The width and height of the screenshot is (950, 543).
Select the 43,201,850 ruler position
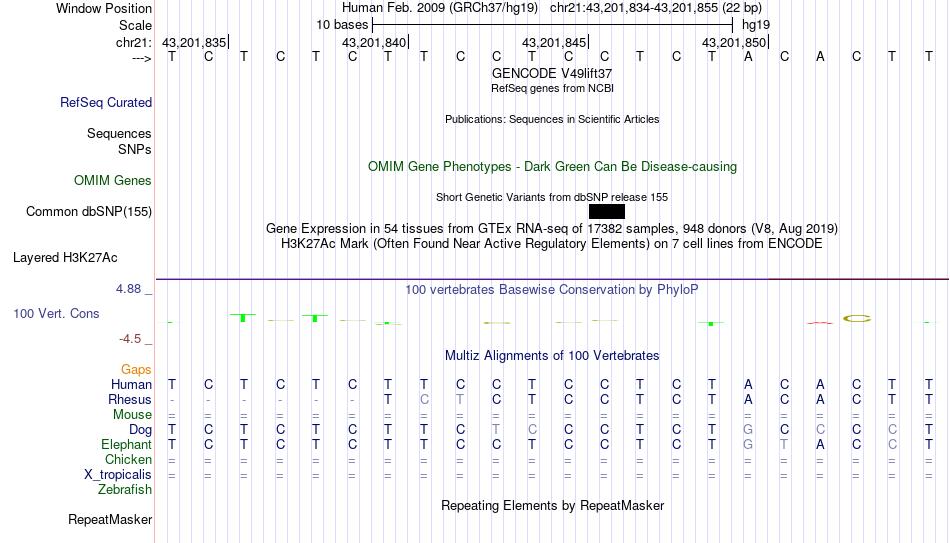735,42
